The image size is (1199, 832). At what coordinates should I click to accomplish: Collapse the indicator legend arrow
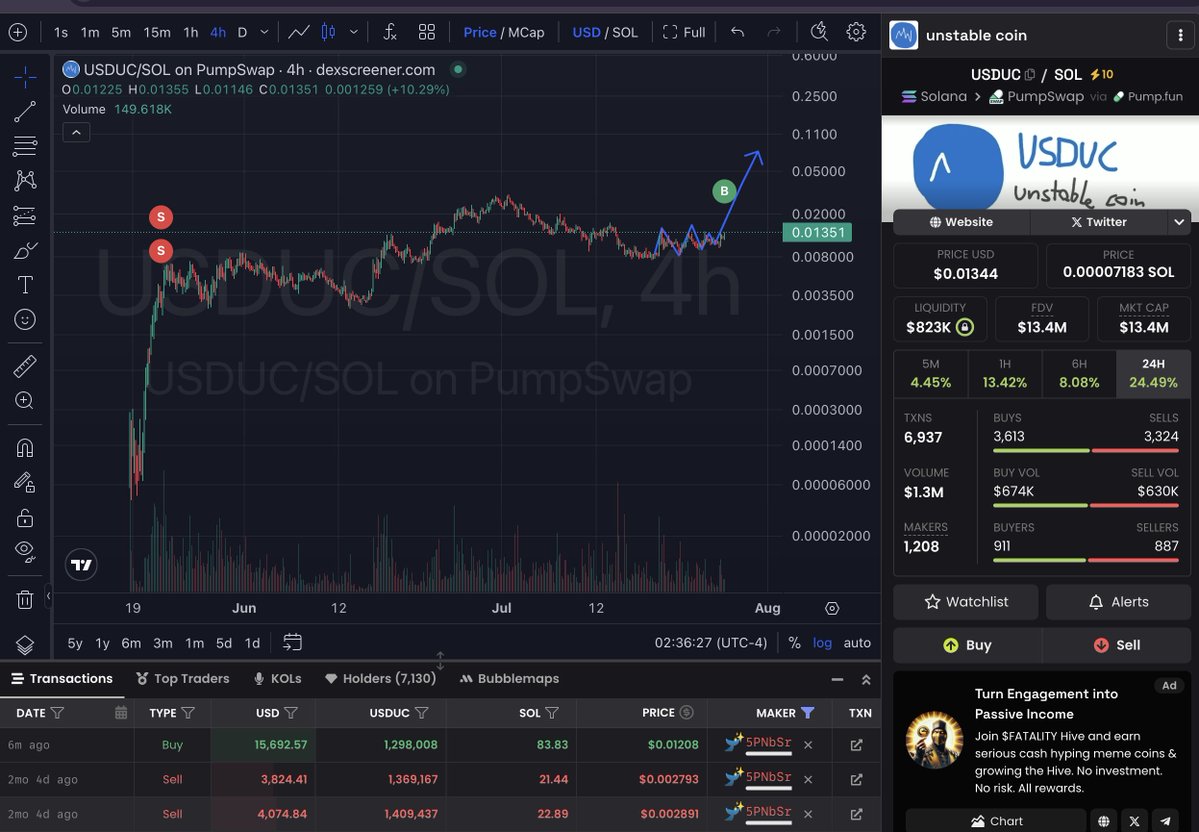76,132
